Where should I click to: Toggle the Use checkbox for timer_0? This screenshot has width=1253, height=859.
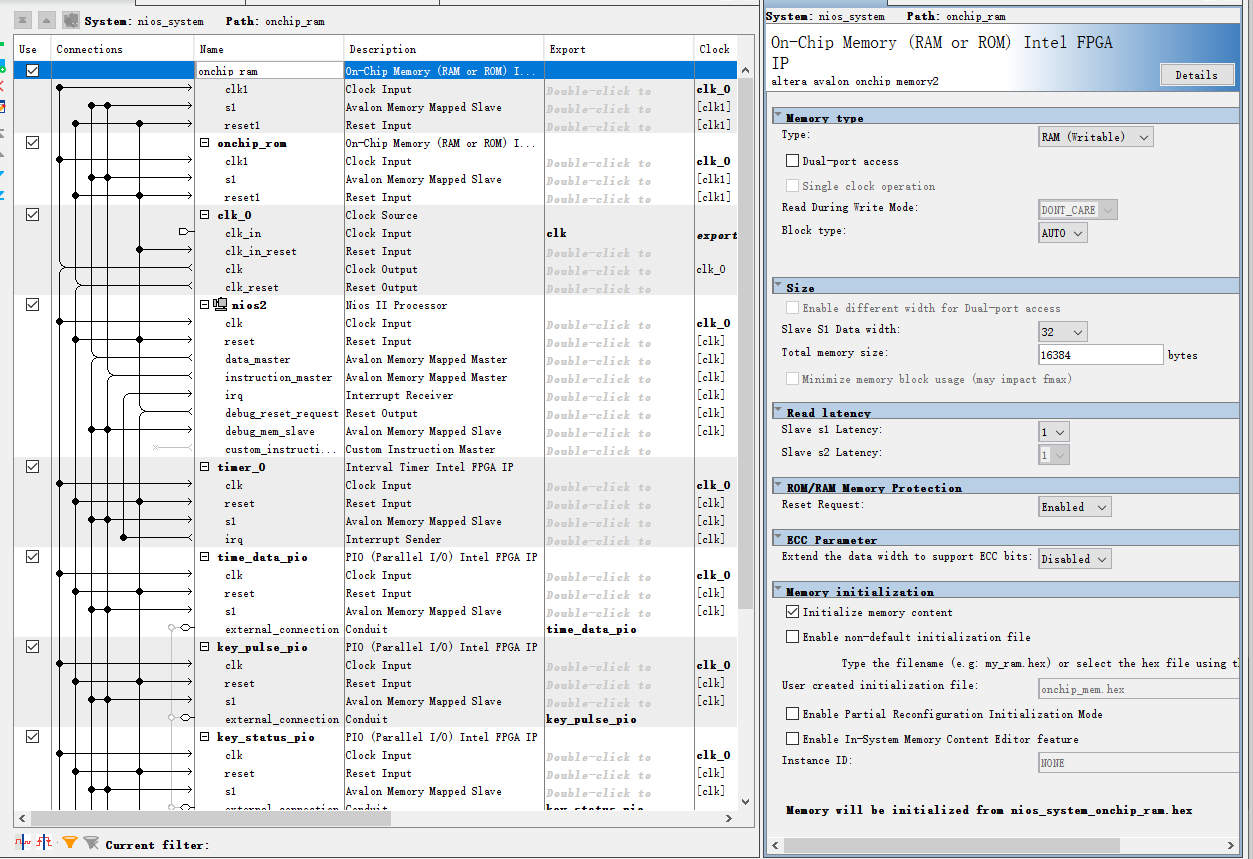32,467
